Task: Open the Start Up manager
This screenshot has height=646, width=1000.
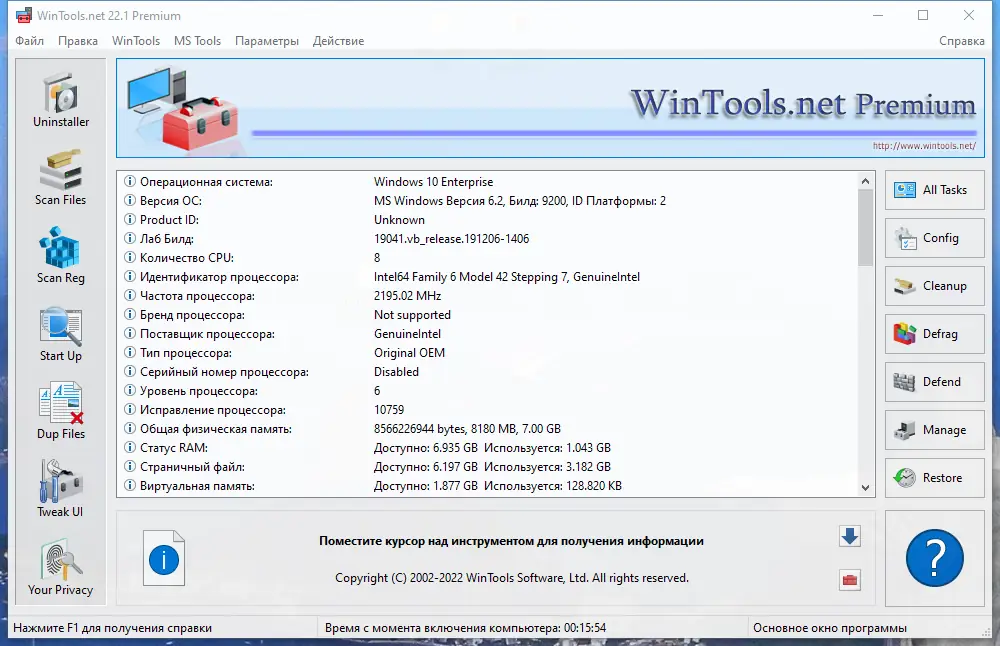Action: [61, 335]
